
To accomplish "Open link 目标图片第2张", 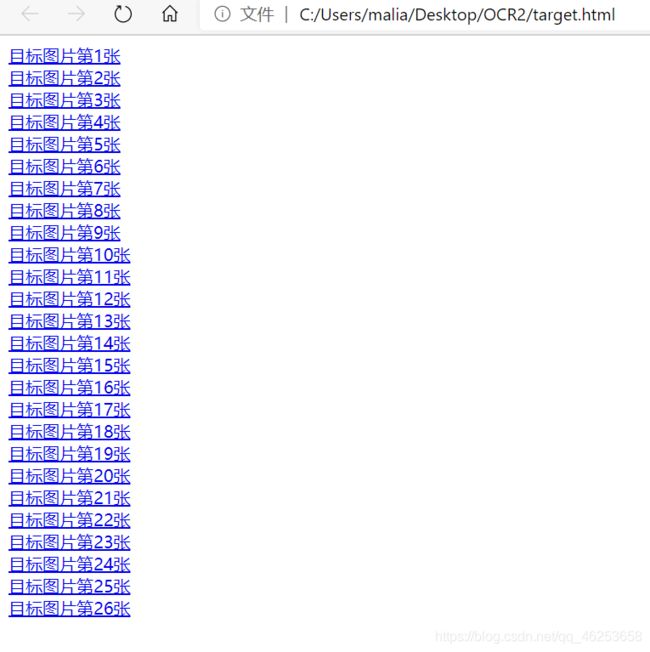I will [64, 79].
